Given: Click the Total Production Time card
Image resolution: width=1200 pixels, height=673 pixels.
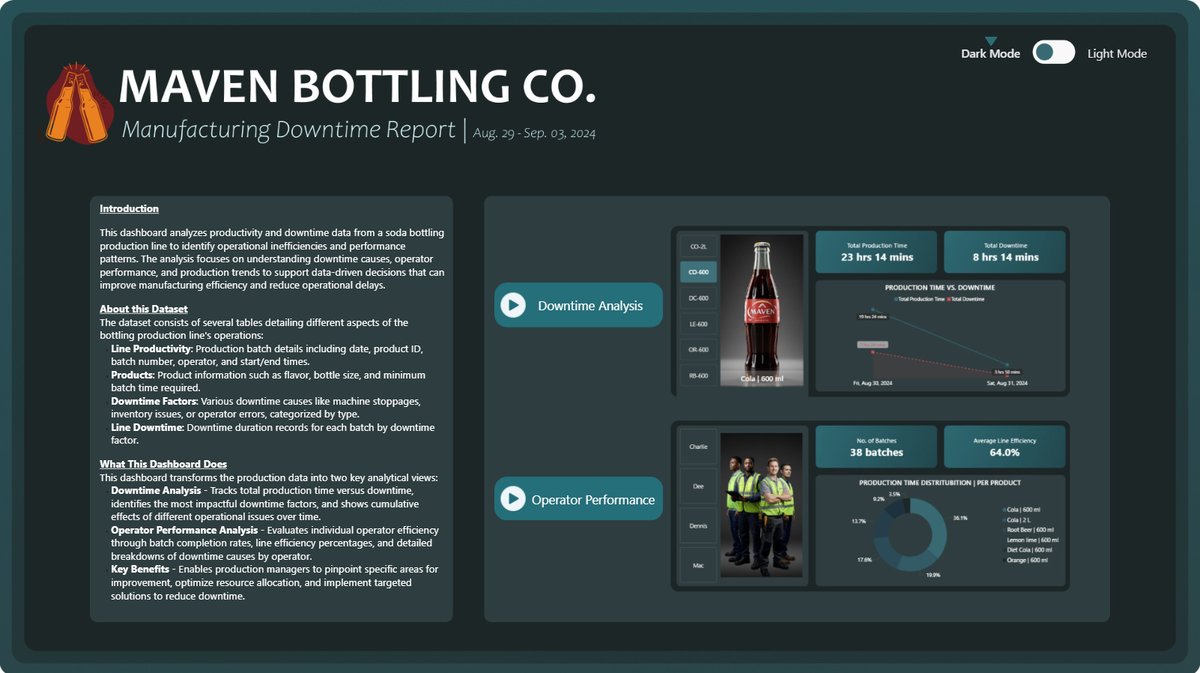Looking at the screenshot, I should (876, 252).
